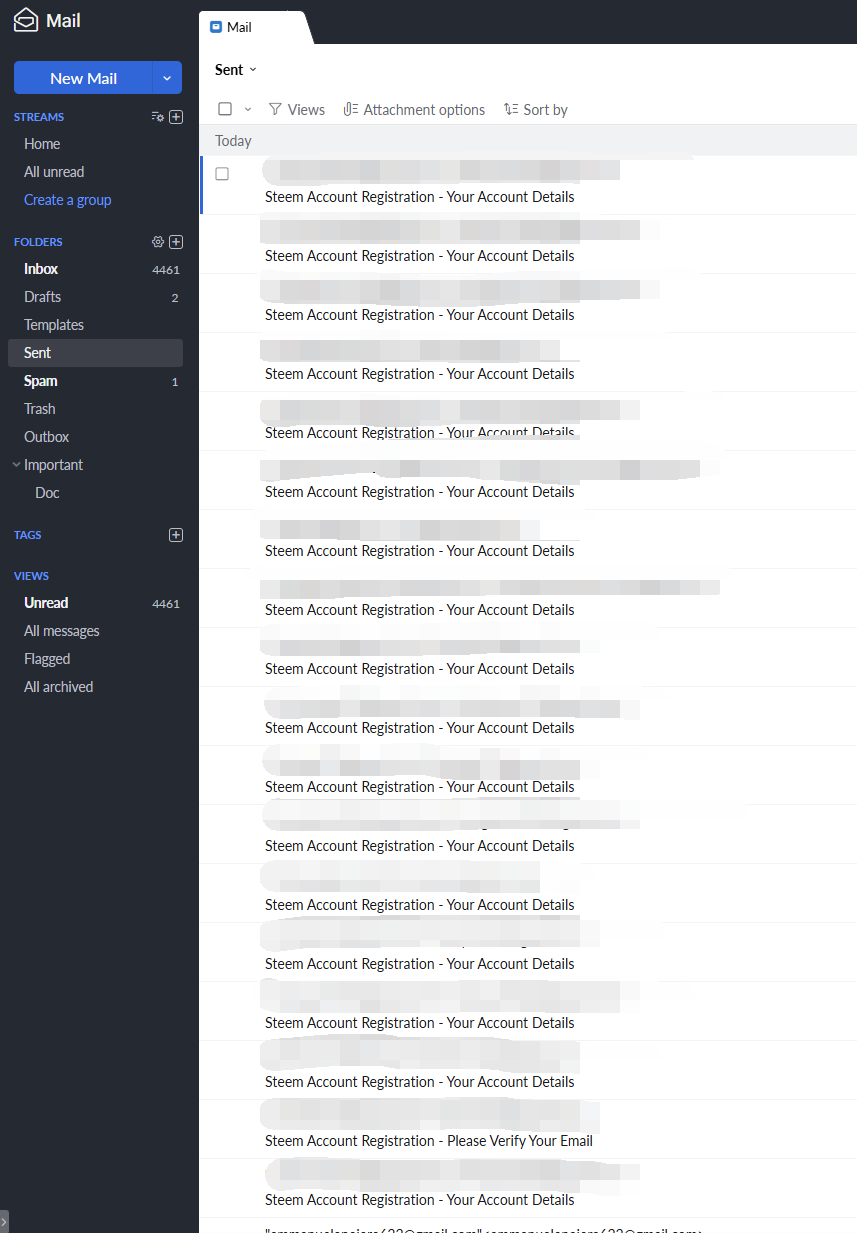Open the Views filter
The height and width of the screenshot is (1233, 857).
click(x=297, y=110)
